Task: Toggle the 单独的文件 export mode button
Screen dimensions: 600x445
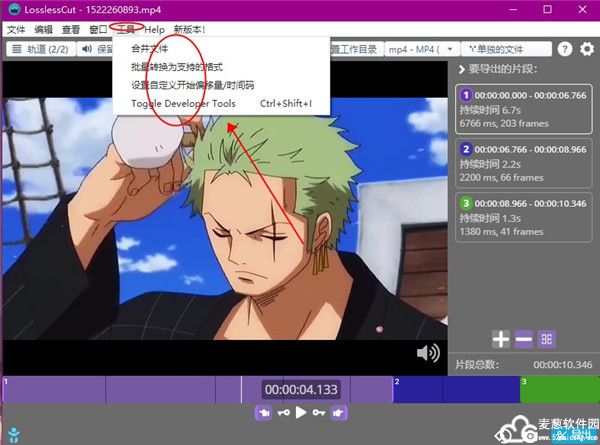Action: point(506,49)
